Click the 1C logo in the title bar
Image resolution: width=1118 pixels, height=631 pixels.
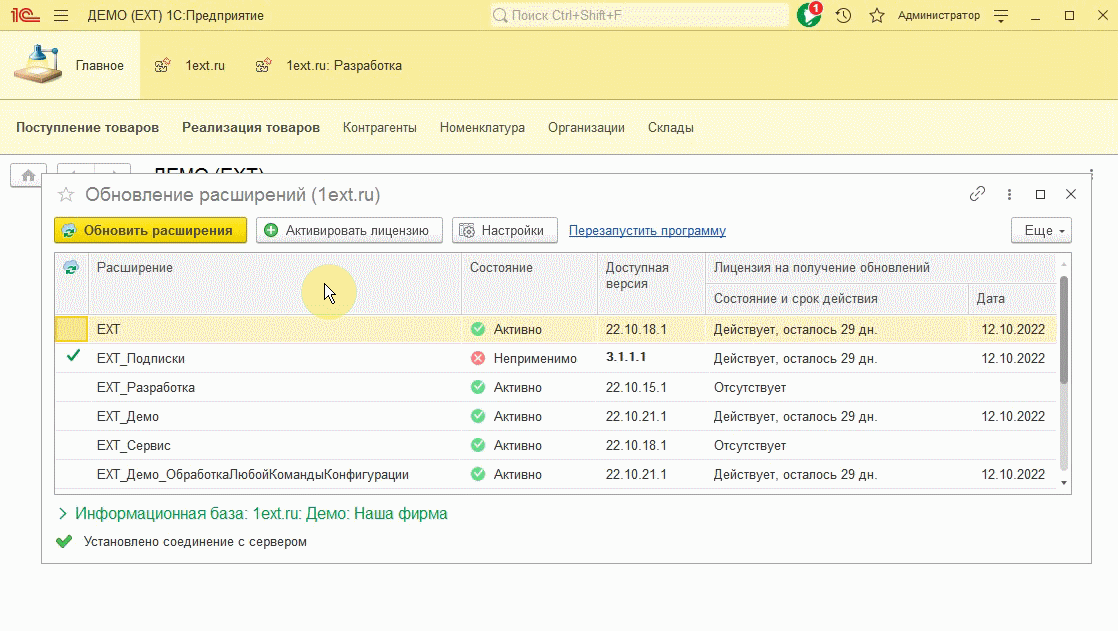tap(25, 14)
